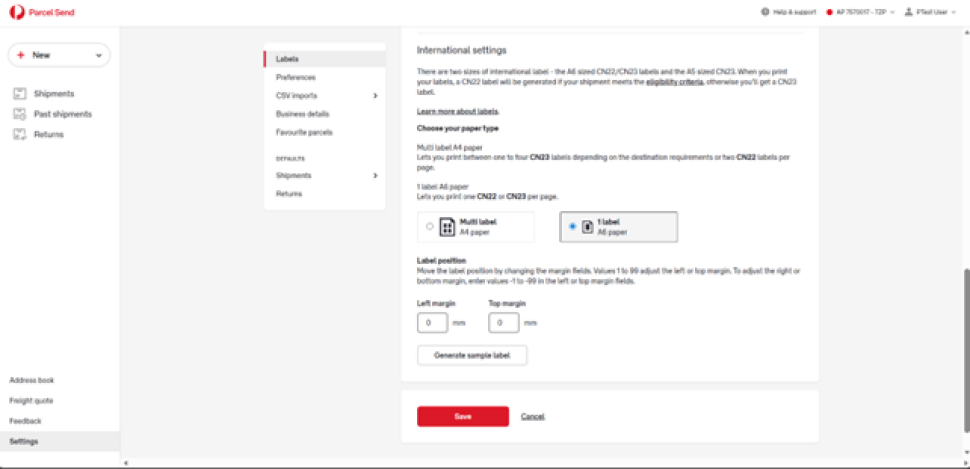Click the Top margin input field
970x469 pixels.
tap(504, 323)
